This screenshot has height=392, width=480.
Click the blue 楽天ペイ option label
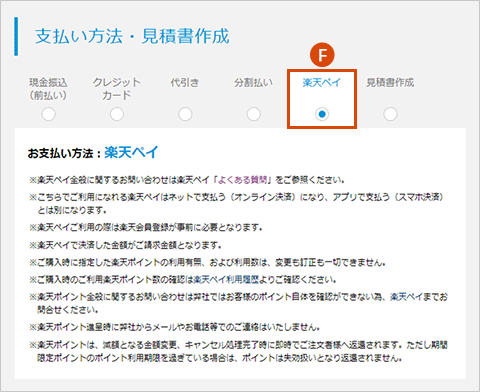coord(322,82)
